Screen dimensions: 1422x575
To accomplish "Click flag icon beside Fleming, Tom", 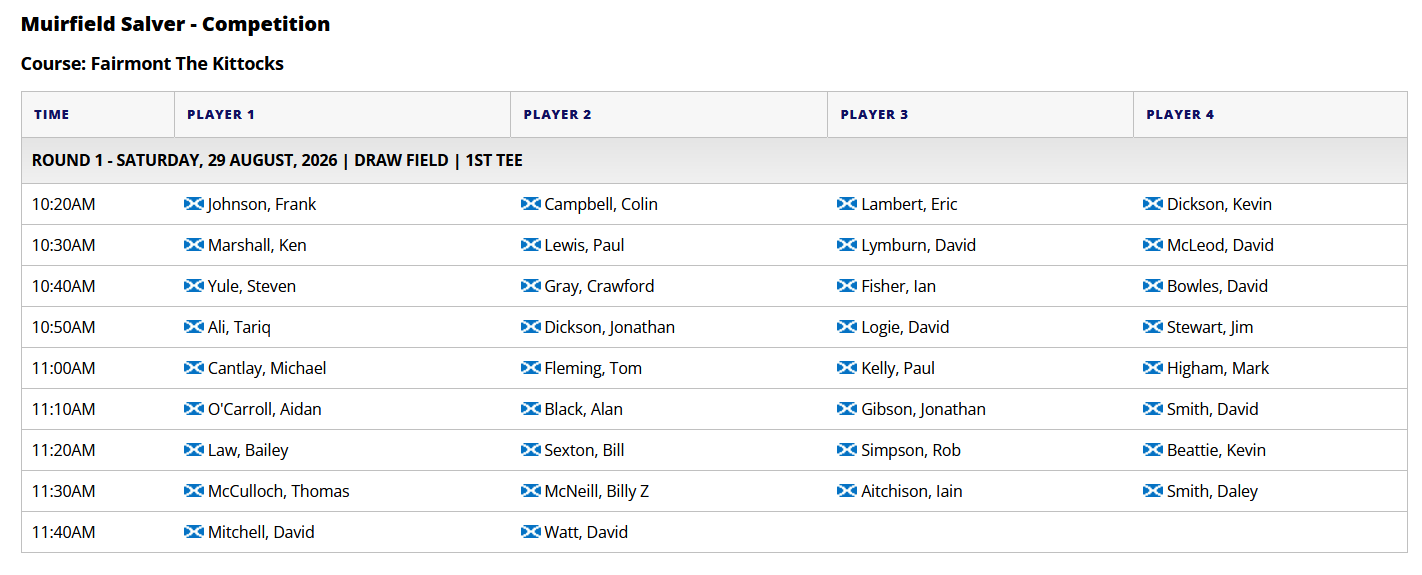I will coord(531,368).
